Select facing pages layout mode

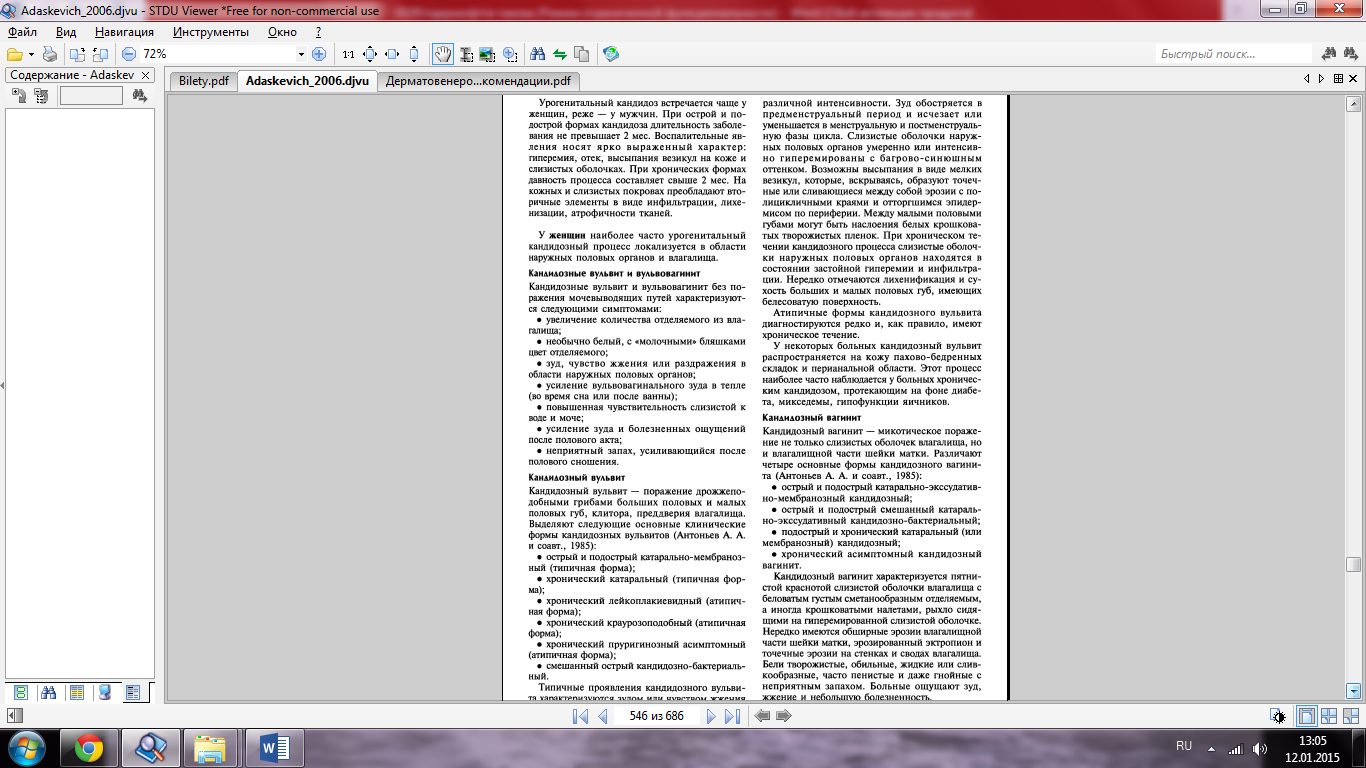pyautogui.click(x=1329, y=716)
